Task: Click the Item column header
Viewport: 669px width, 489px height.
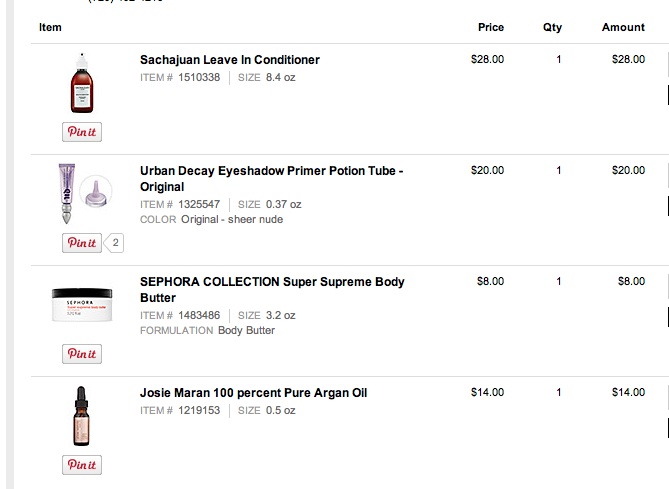Action: coord(50,27)
